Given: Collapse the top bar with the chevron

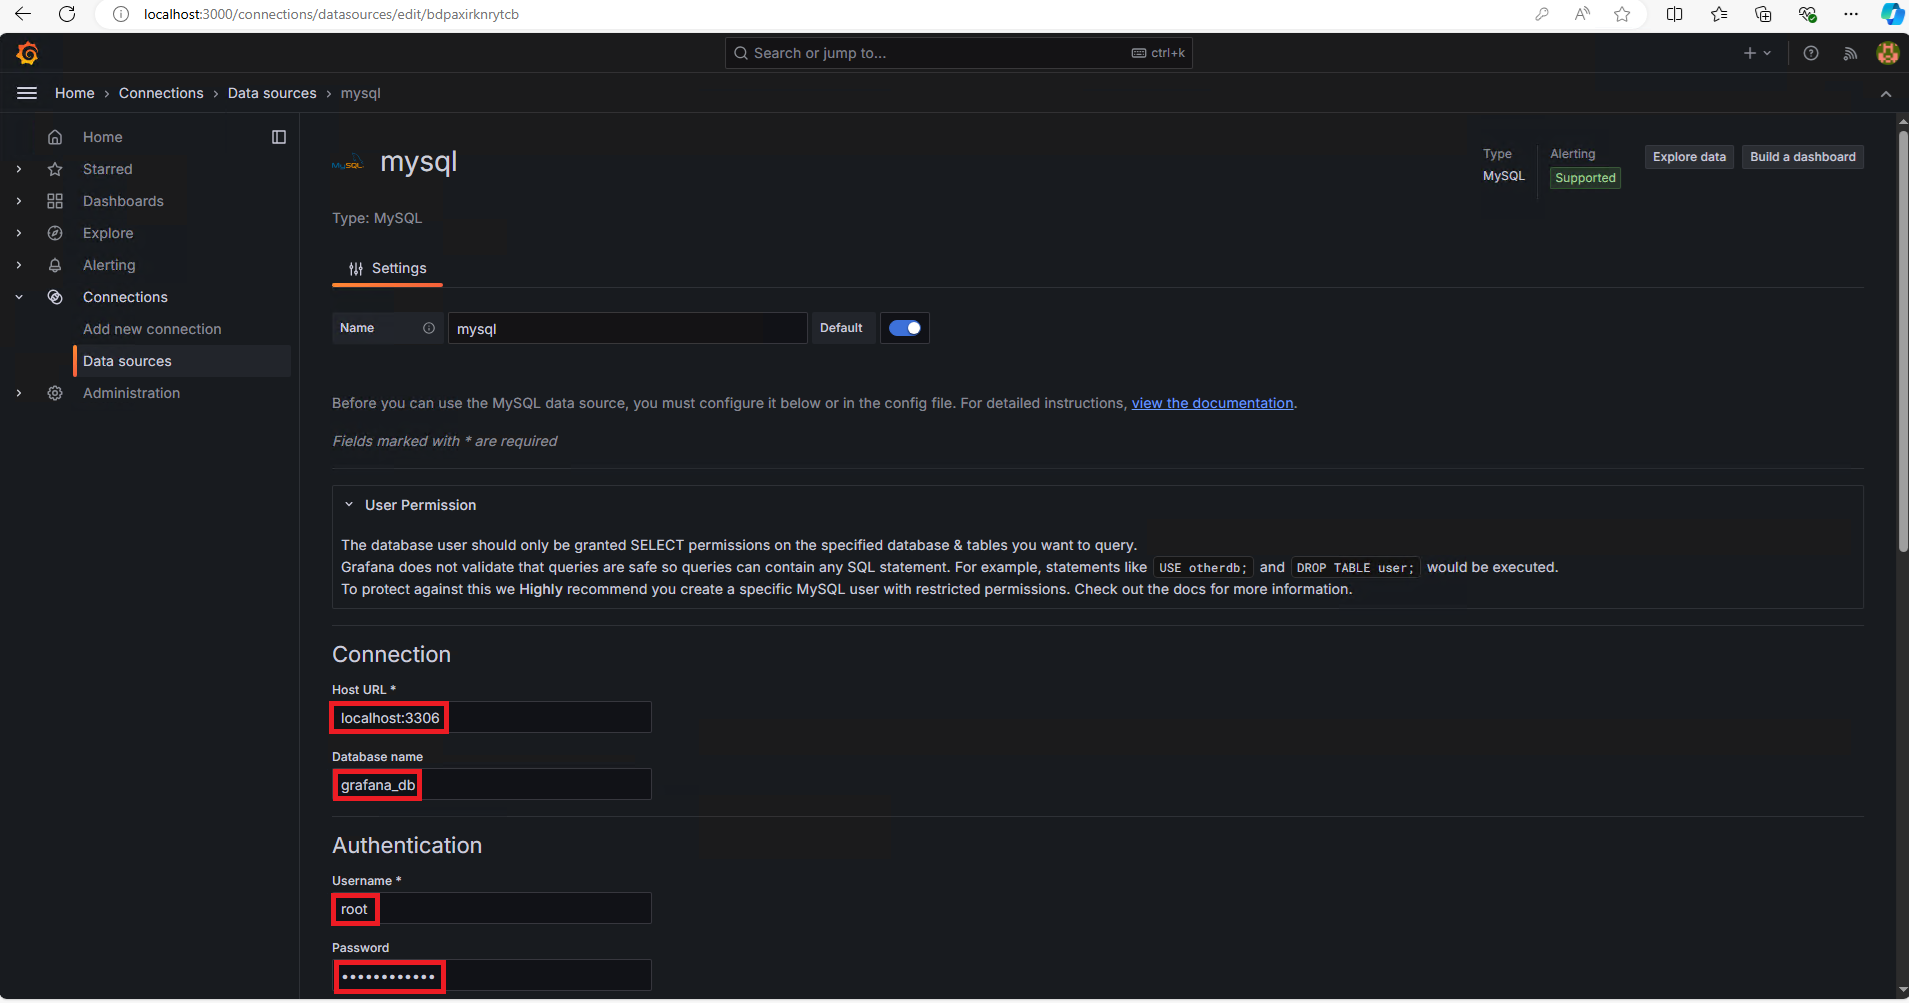Looking at the screenshot, I should point(1886,94).
